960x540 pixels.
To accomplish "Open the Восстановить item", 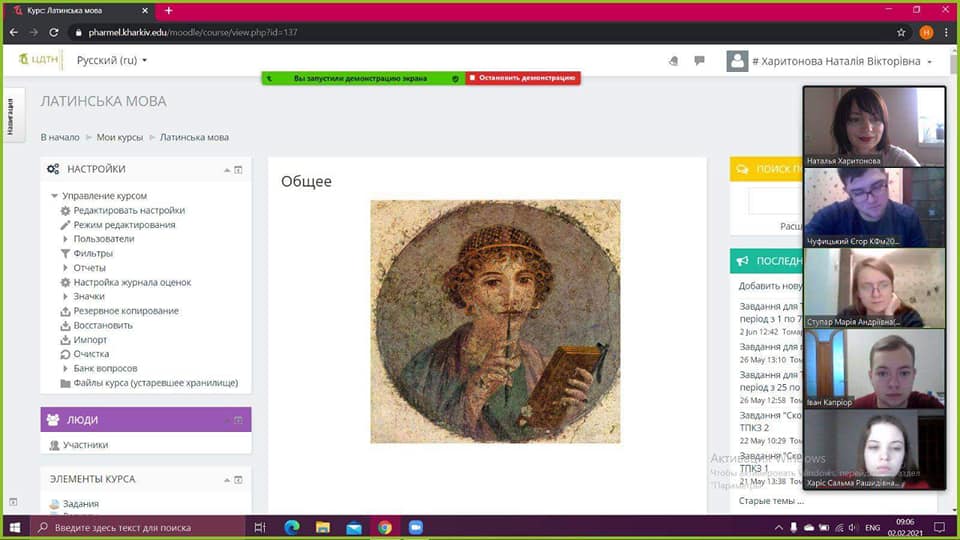I will click(x=103, y=325).
